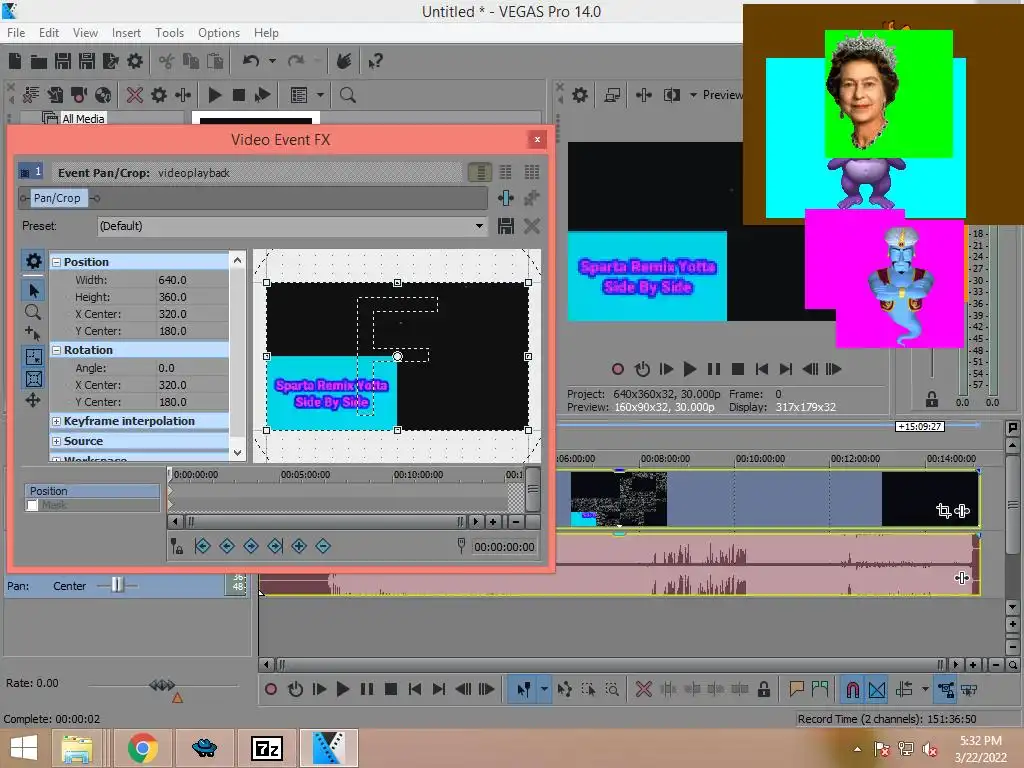
Task: Click the media search magnifier icon
Action: [347, 95]
